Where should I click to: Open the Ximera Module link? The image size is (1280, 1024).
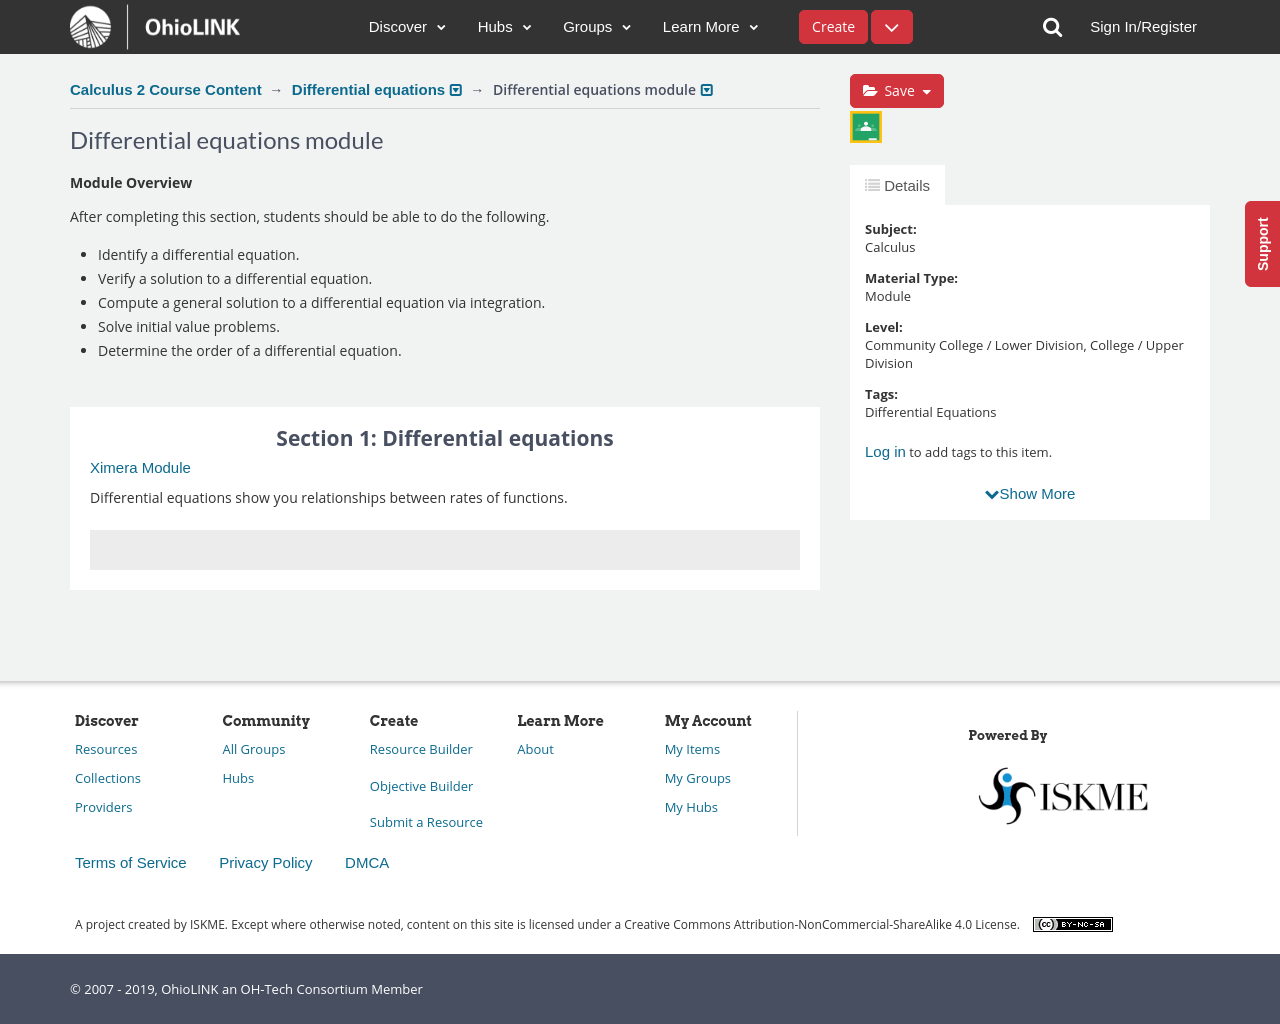coord(140,468)
